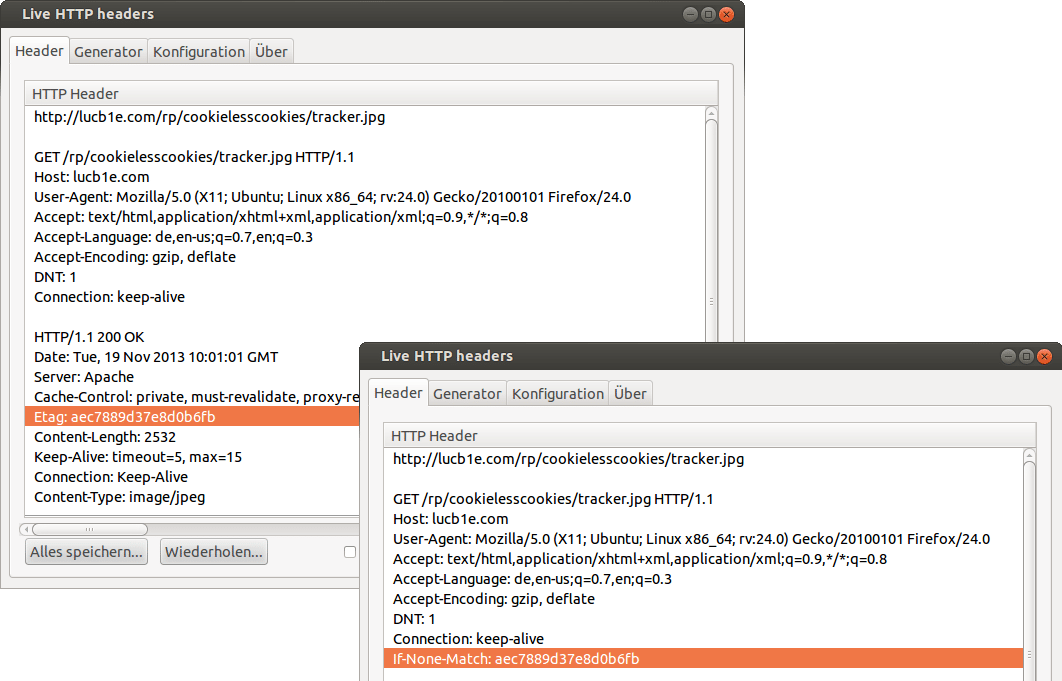
Task: Click vertical scrollbar thumb in front window
Action: tap(1029, 569)
